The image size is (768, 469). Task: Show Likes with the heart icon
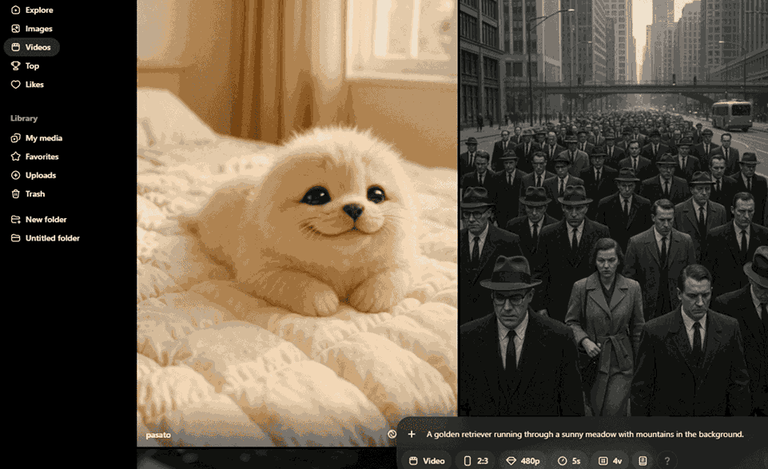coord(27,84)
